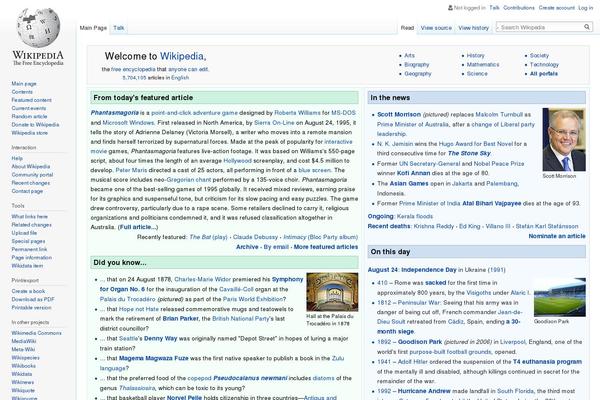The width and height of the screenshot is (600, 400).
Task: Open Wikidata item link
Action: (27, 266)
